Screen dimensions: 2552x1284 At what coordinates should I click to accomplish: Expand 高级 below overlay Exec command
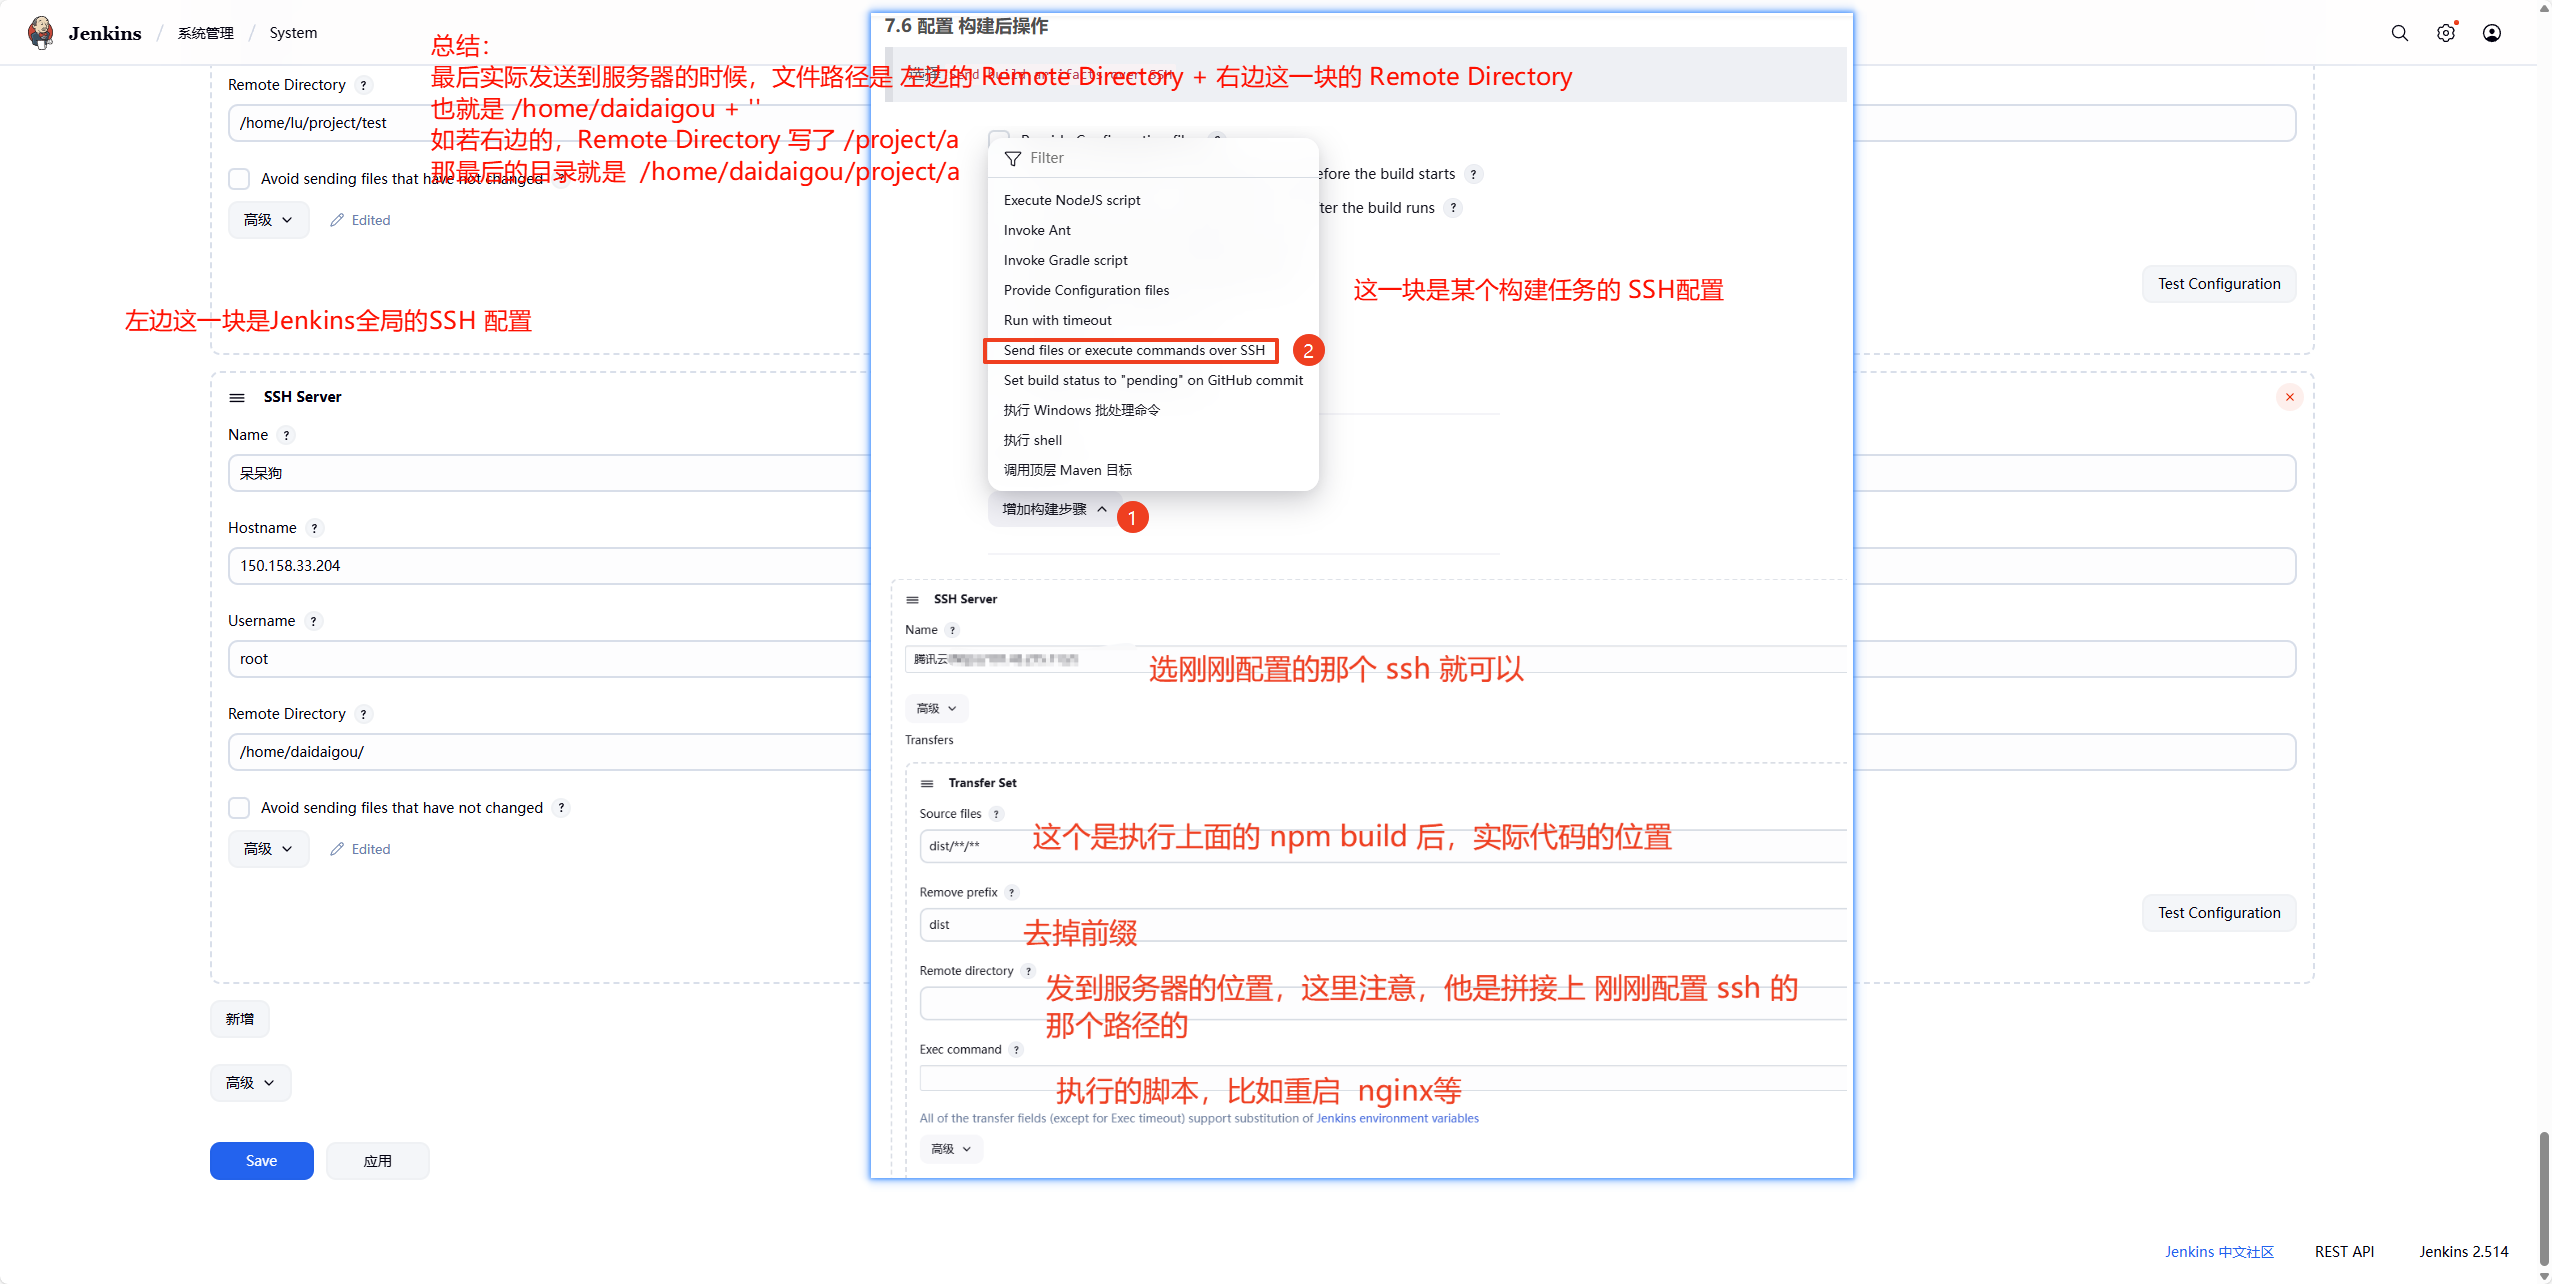coord(951,1149)
